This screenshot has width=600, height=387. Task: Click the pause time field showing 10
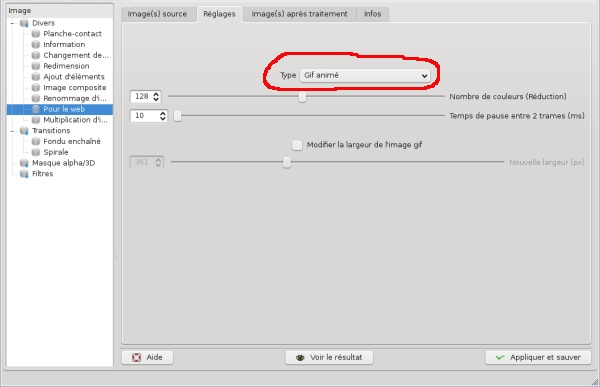tap(145, 116)
